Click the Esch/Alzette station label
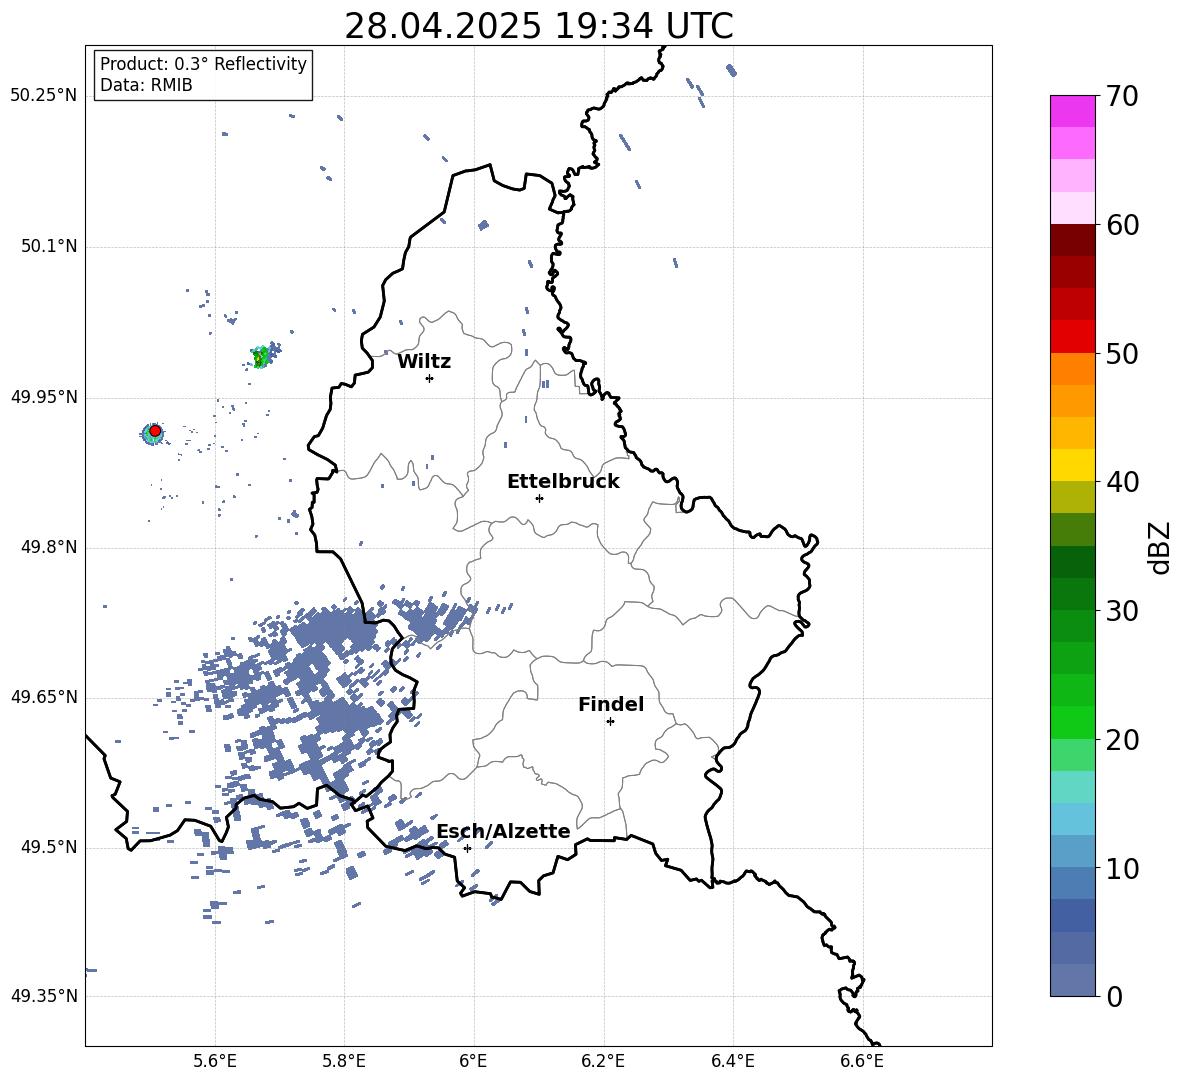The width and height of the screenshot is (1184, 1081). 503,832
